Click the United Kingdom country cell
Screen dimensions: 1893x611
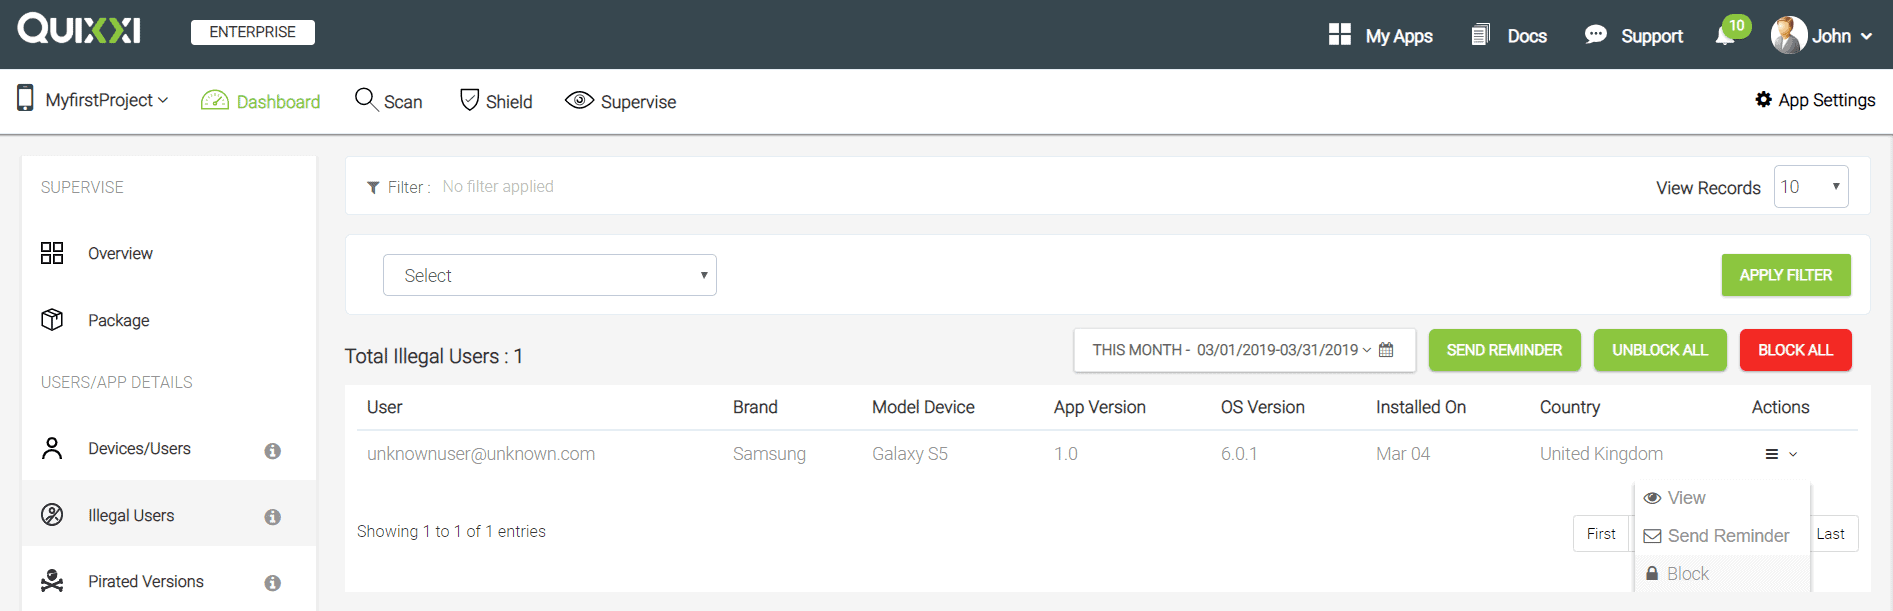tap(1602, 454)
